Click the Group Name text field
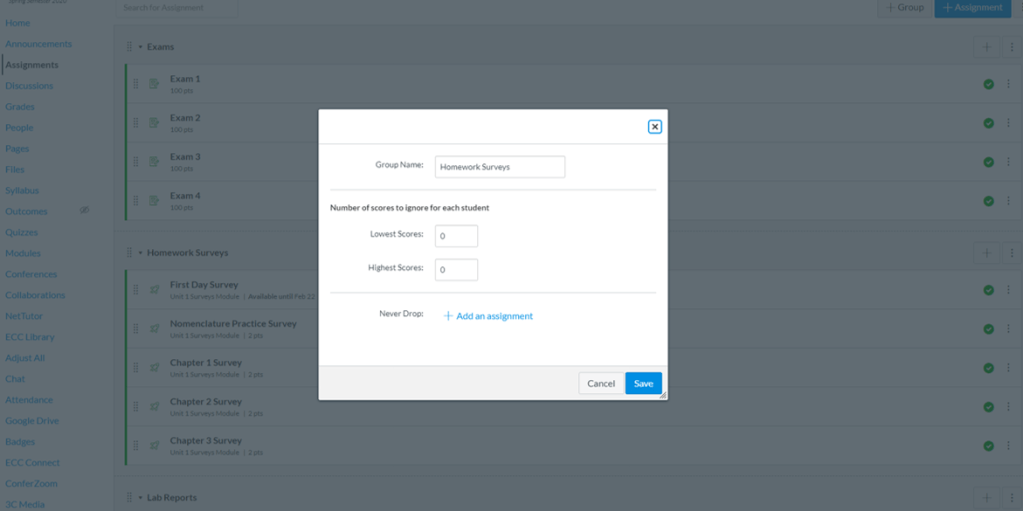Image resolution: width=1023 pixels, height=511 pixels. 499,167
